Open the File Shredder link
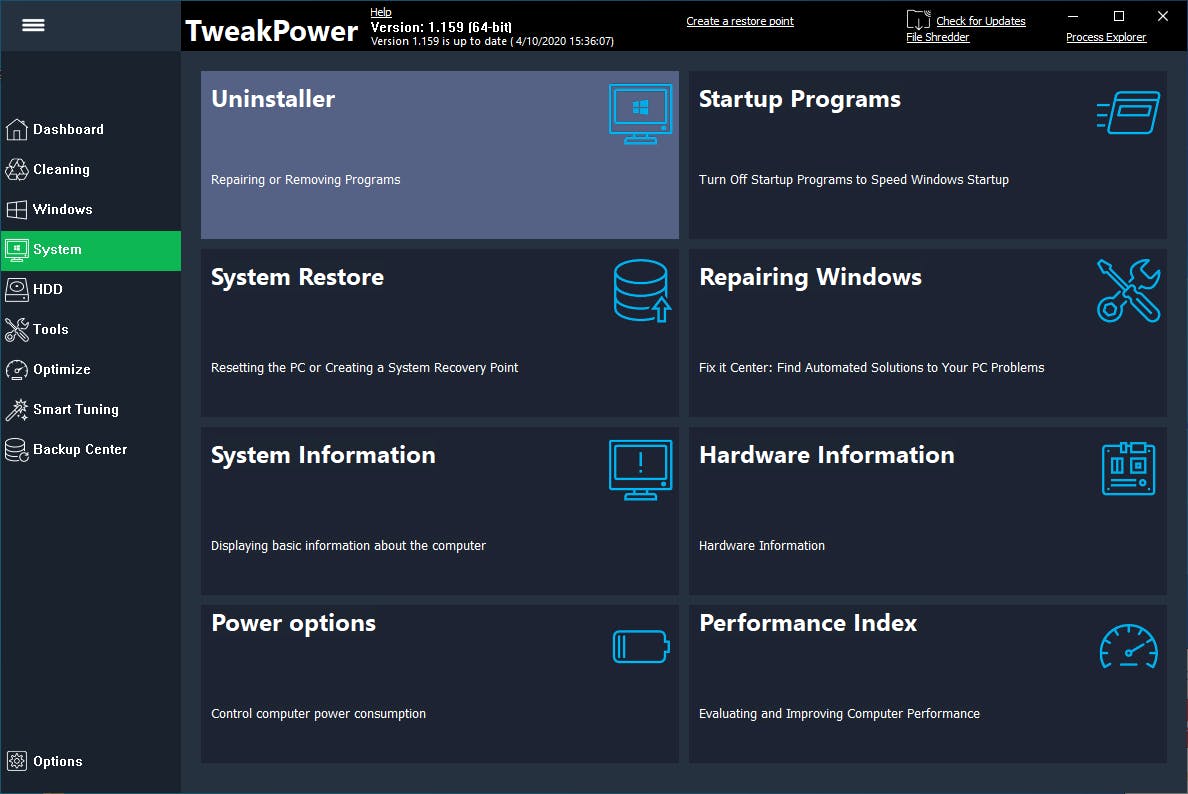Viewport: 1188px width, 794px height. (x=937, y=37)
